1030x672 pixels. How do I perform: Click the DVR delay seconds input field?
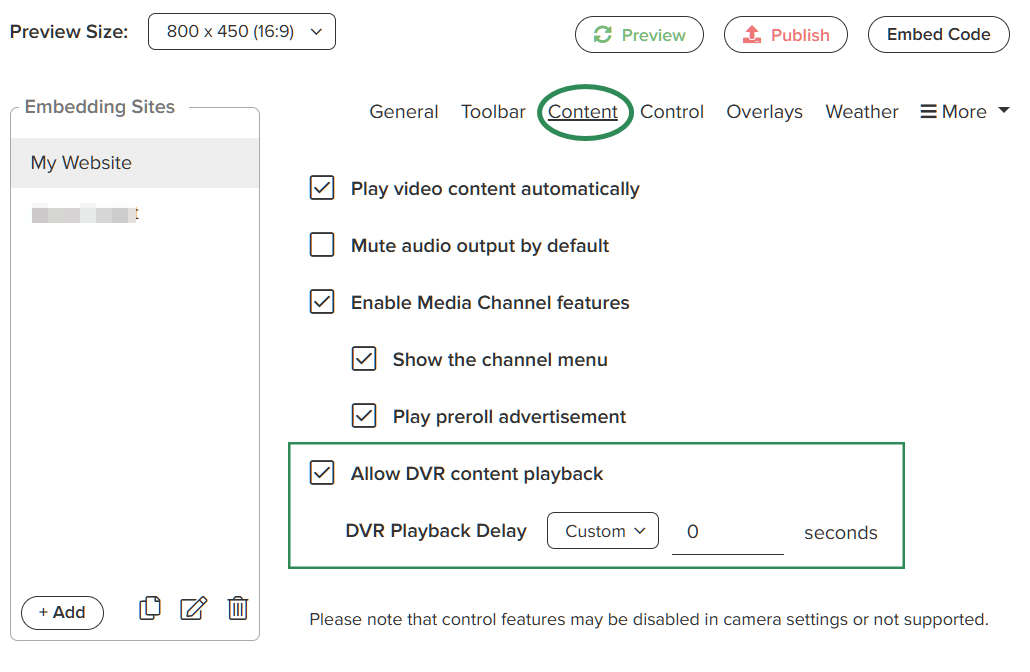coord(727,532)
